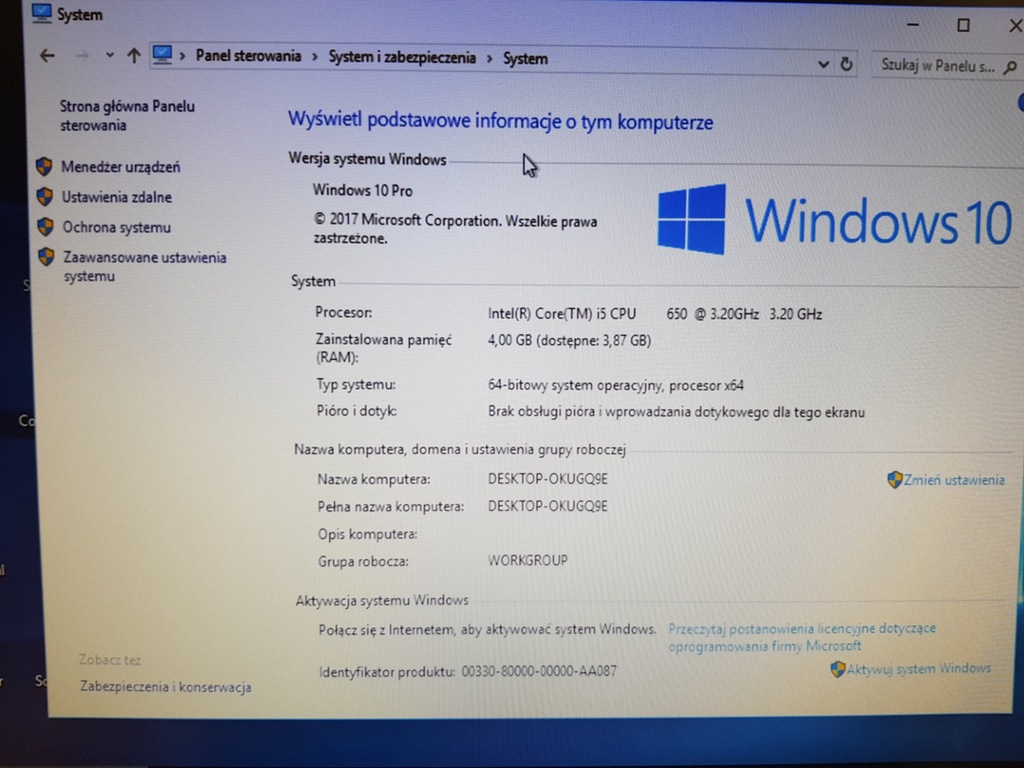Image resolution: width=1024 pixels, height=768 pixels.
Task: Click the WORKGROUP value
Action: (x=528, y=560)
